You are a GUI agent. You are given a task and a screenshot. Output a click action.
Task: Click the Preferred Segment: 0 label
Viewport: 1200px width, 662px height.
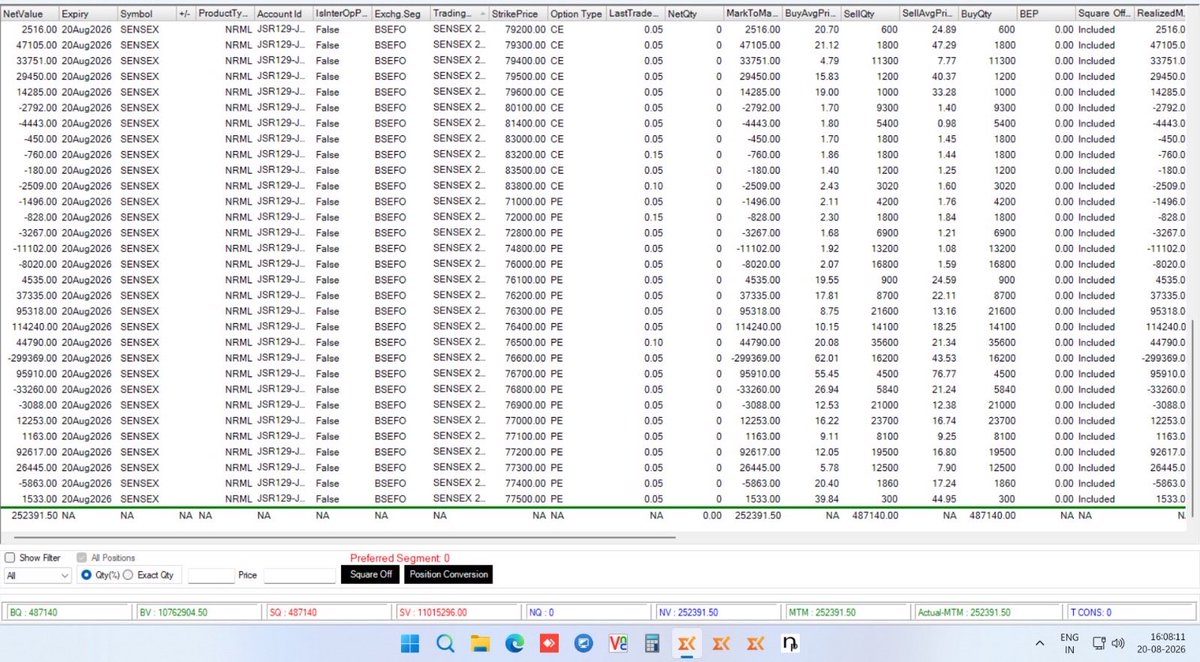(400, 558)
